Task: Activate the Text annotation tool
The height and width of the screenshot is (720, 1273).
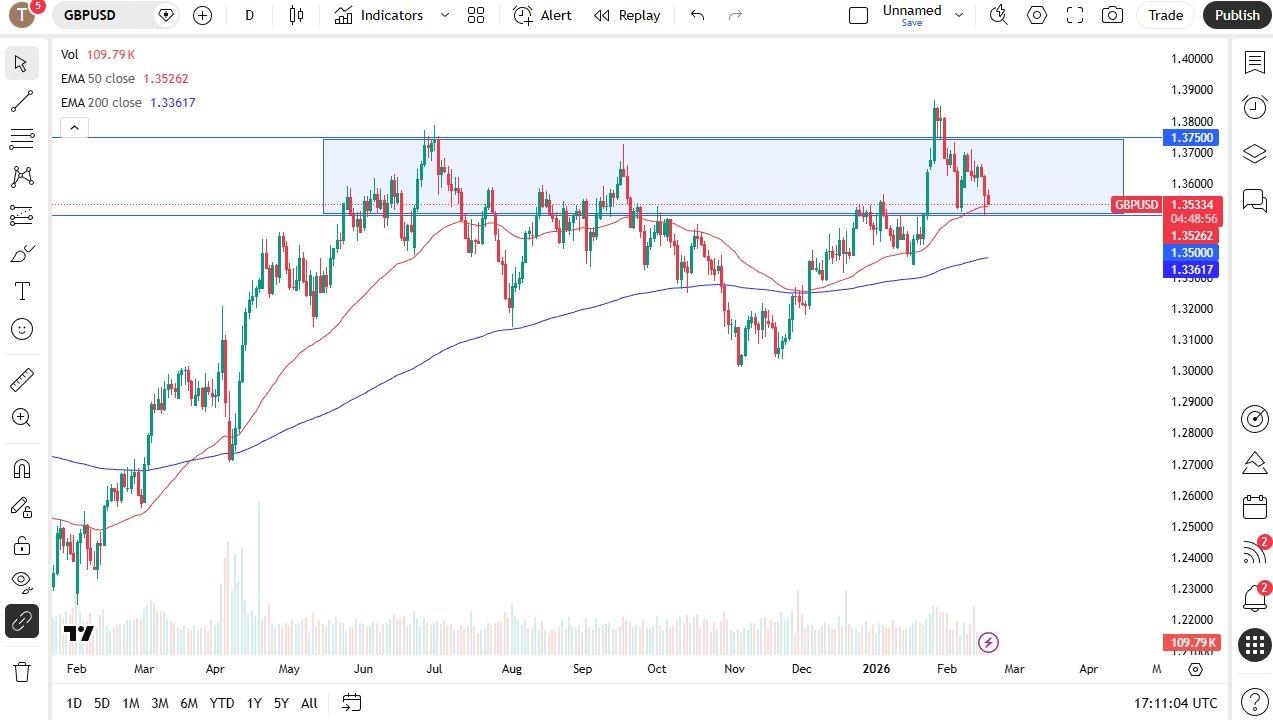Action: click(x=22, y=291)
